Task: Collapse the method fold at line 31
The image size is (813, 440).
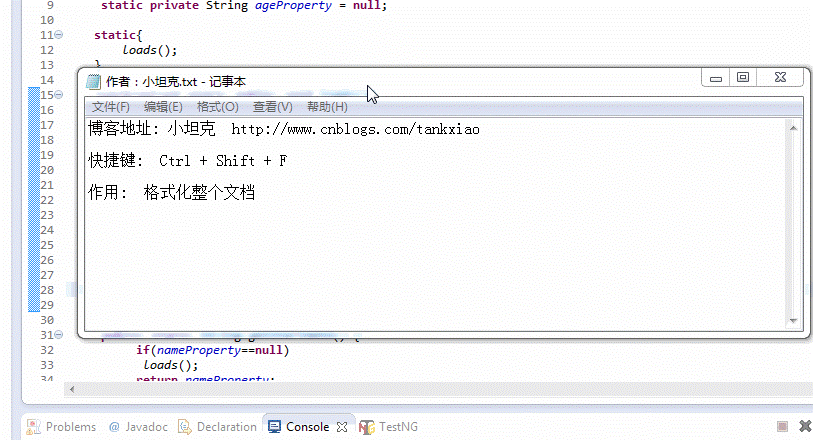Action: (x=59, y=335)
